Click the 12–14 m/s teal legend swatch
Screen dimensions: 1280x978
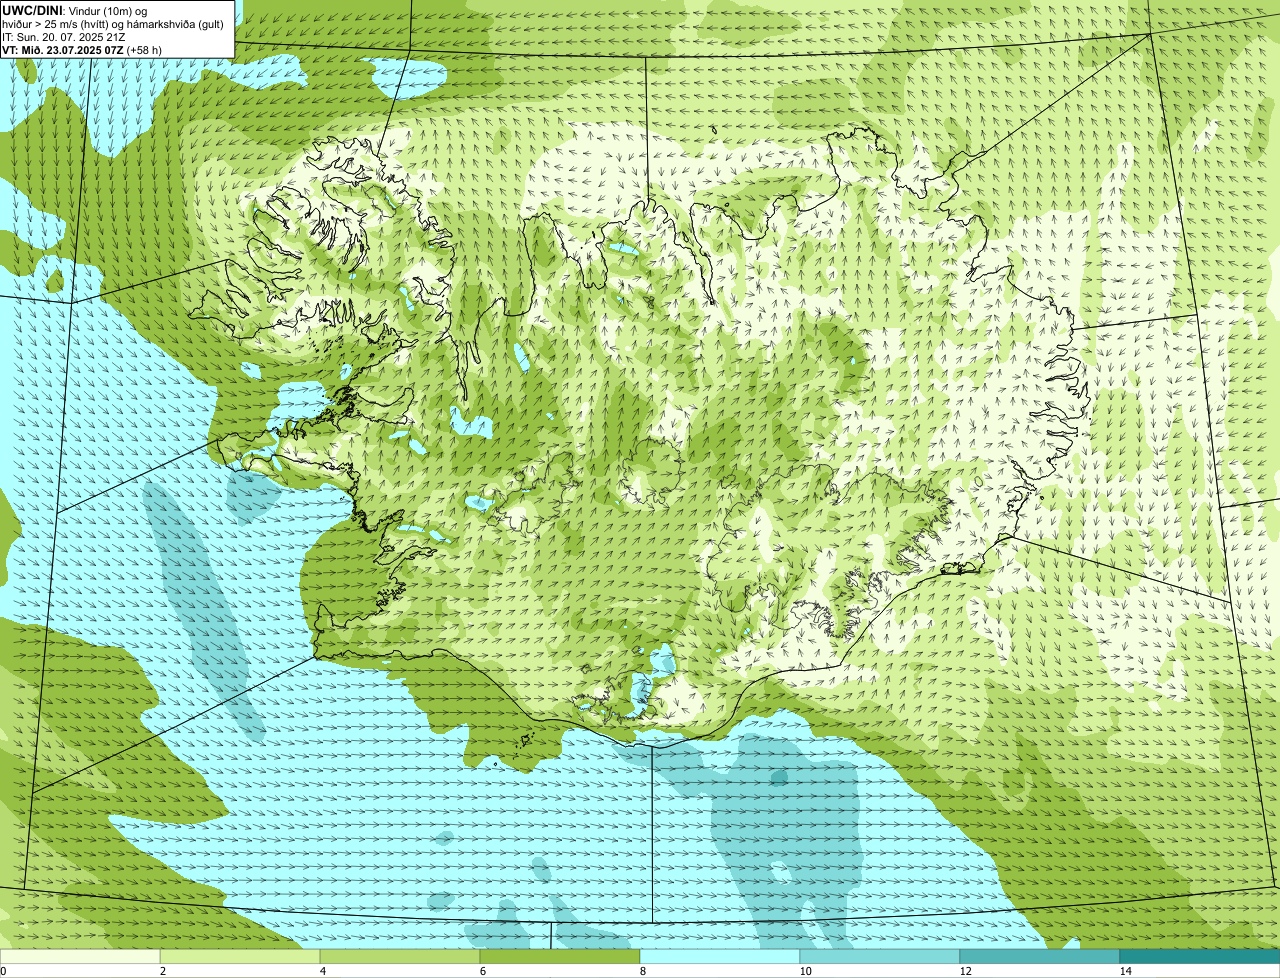tap(1040, 956)
